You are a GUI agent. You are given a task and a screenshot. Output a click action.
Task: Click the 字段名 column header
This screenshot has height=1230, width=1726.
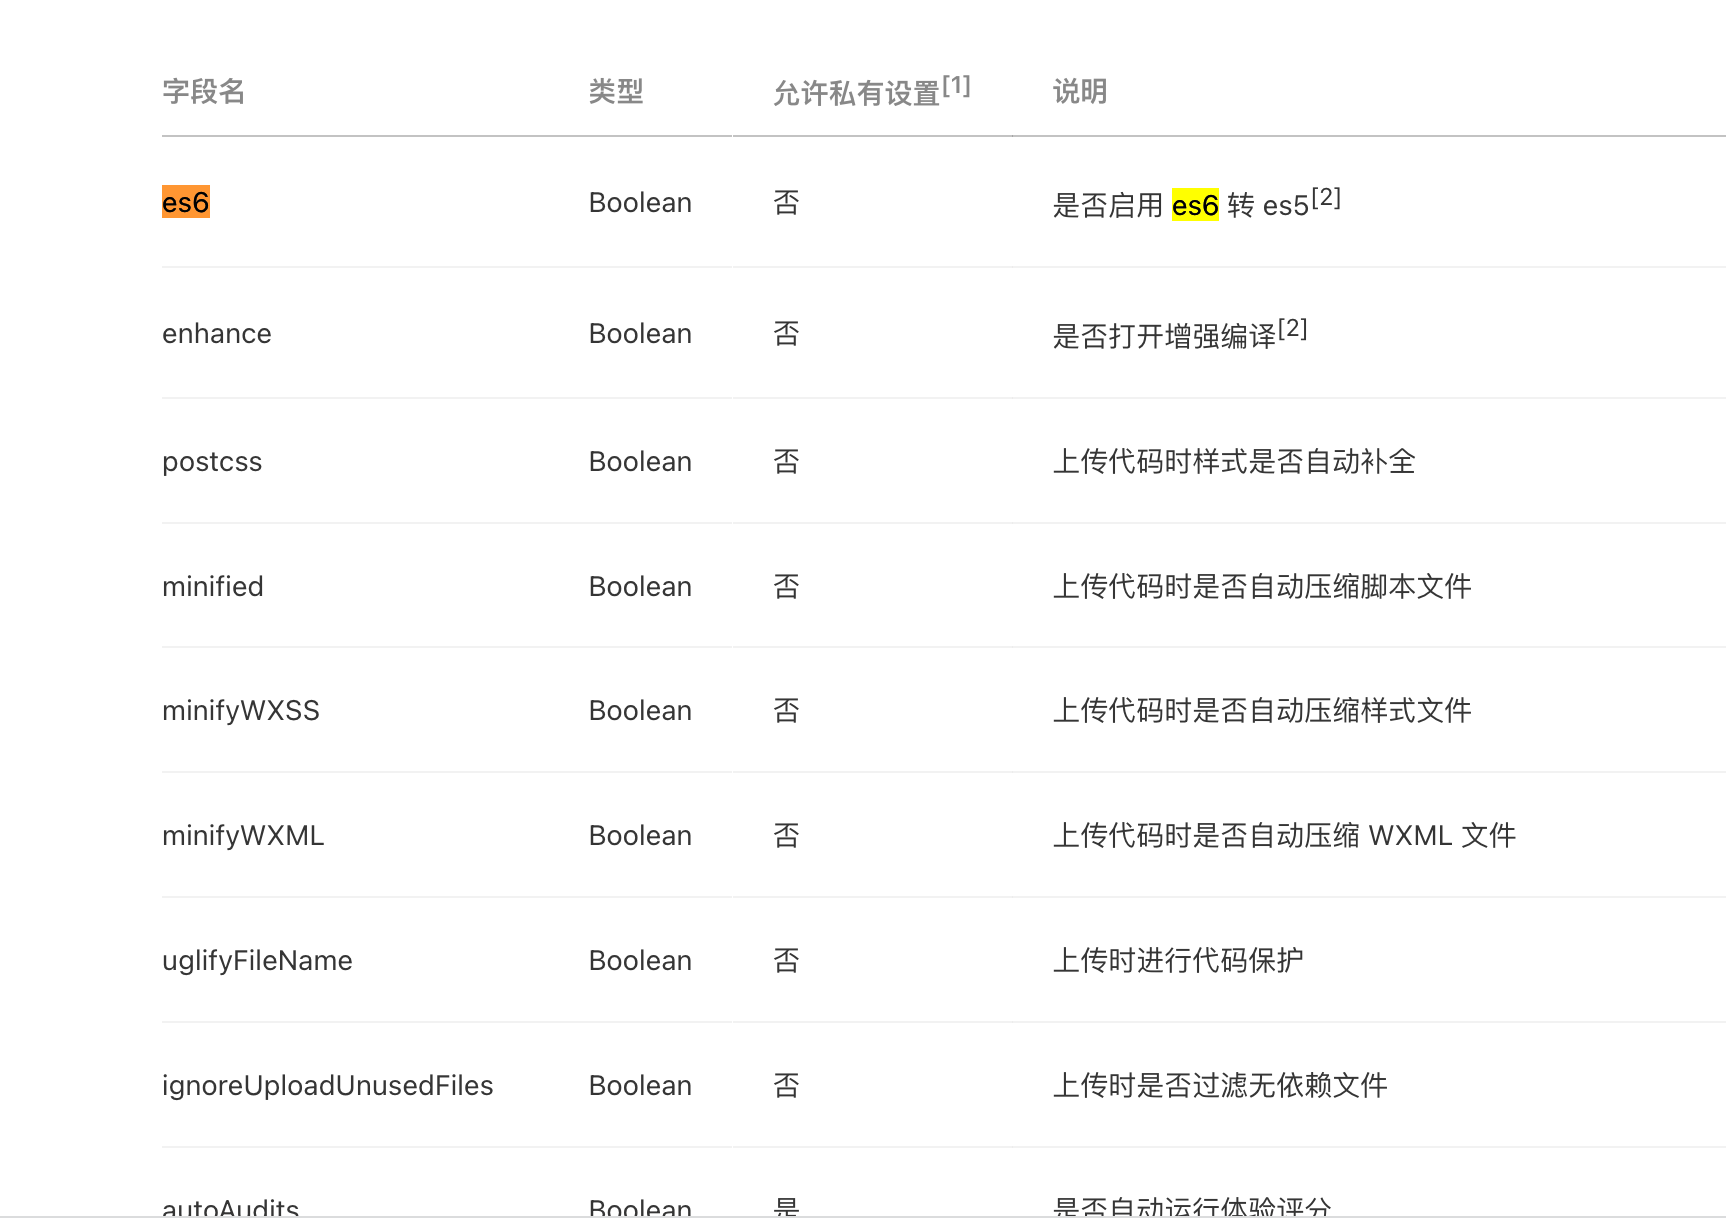click(x=204, y=92)
